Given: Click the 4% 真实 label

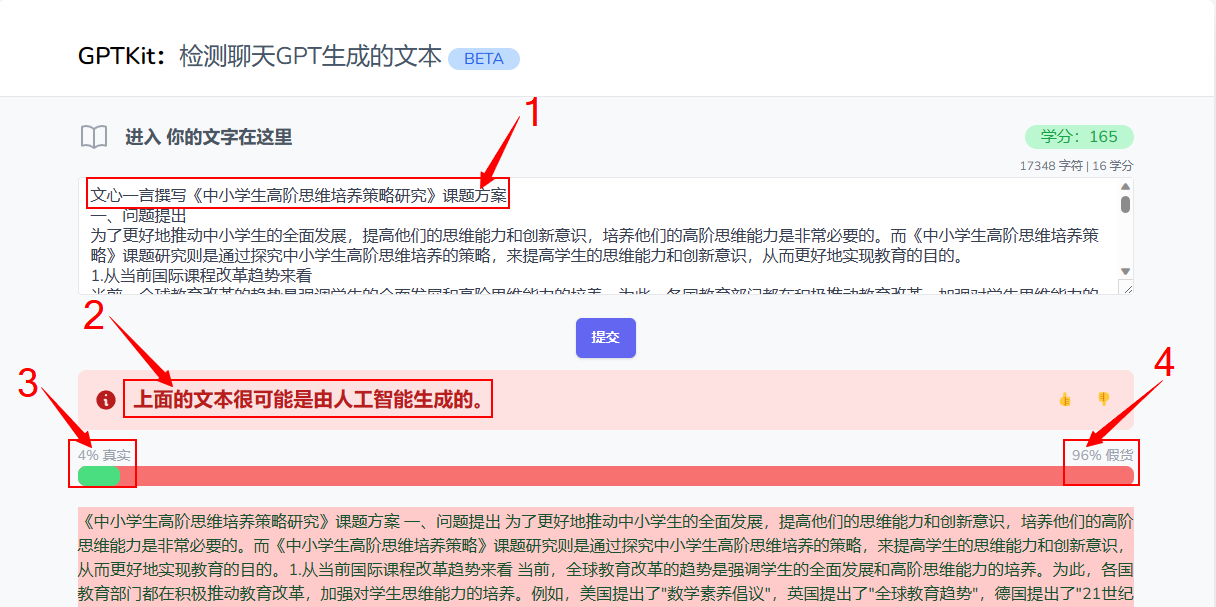Looking at the screenshot, I should pos(104,455).
